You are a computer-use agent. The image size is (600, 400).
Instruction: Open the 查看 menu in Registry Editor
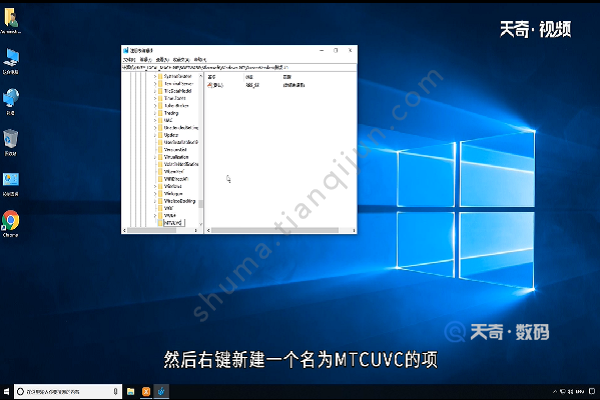(162, 60)
